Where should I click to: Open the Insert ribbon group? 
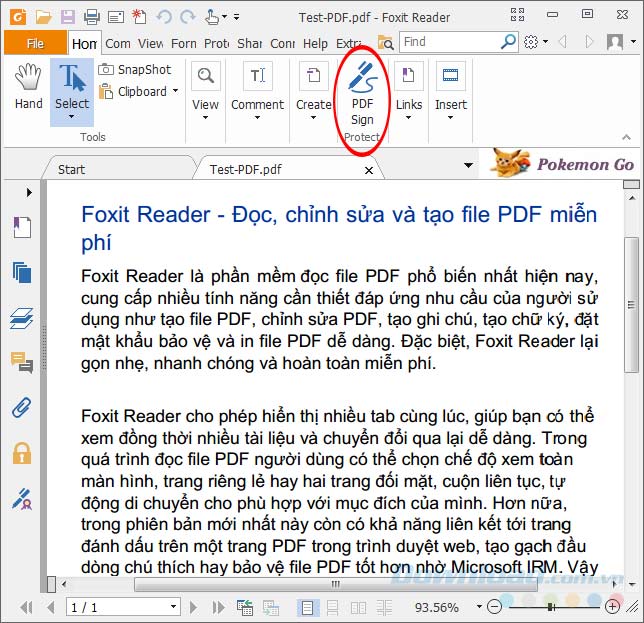pyautogui.click(x=451, y=91)
